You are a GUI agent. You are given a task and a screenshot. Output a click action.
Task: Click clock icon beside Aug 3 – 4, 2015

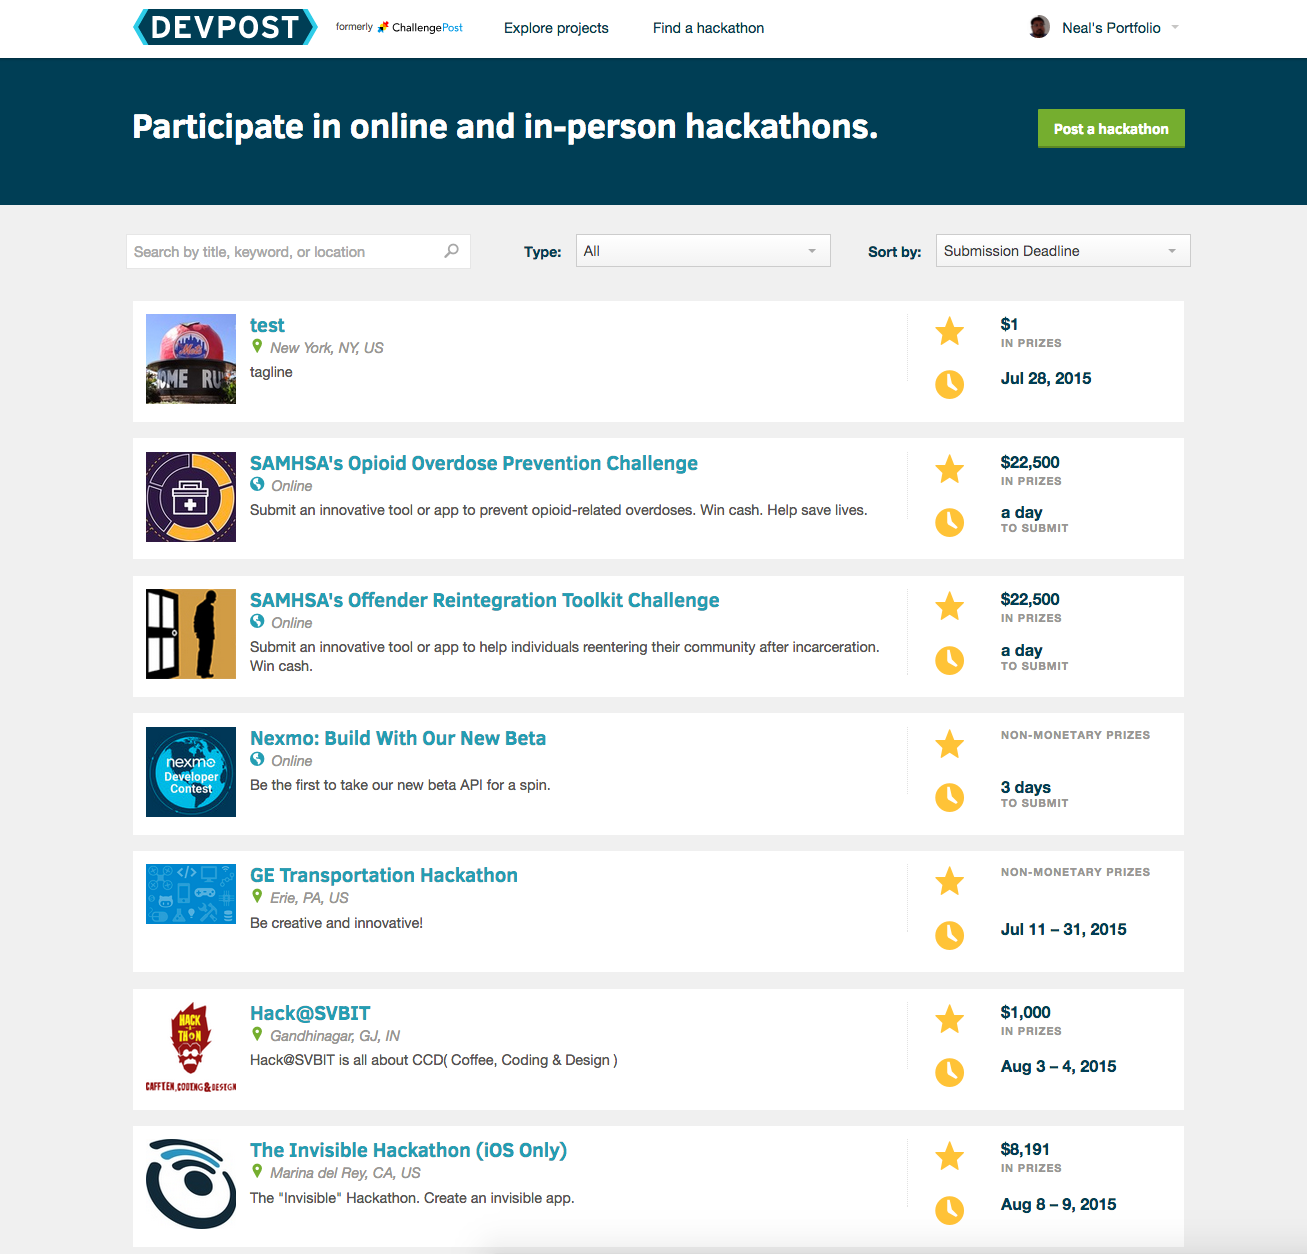click(949, 1072)
